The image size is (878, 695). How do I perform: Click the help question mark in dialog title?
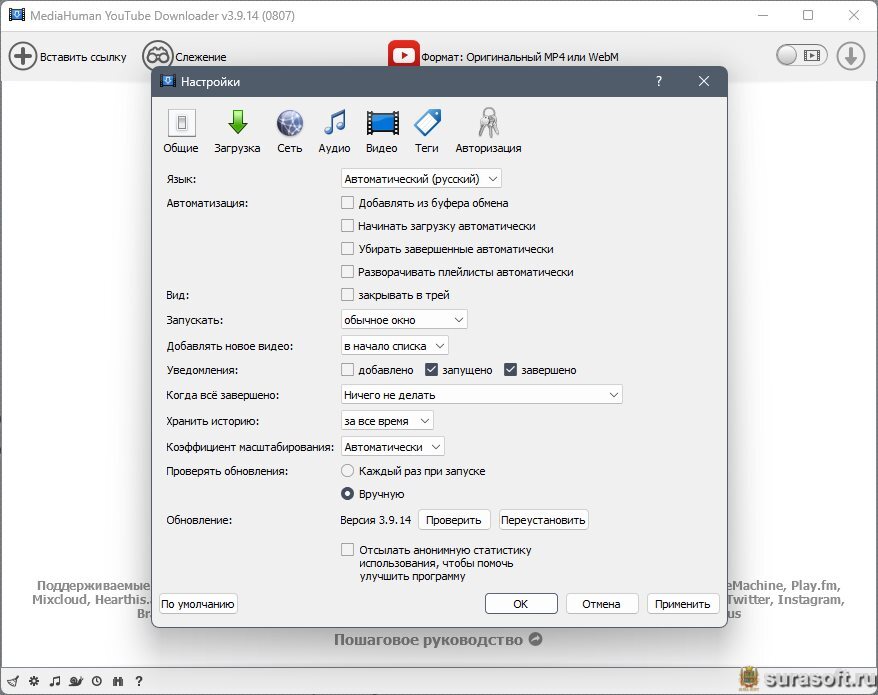coord(659,81)
